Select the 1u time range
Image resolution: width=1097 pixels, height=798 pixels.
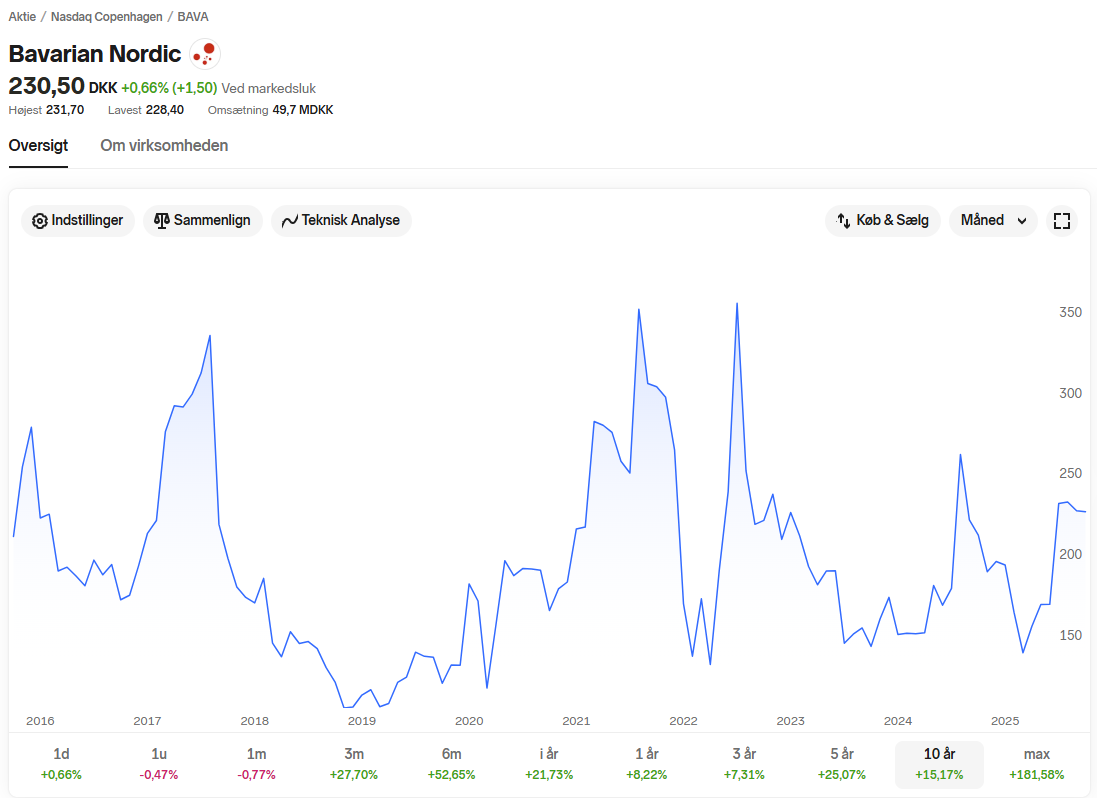[159, 764]
